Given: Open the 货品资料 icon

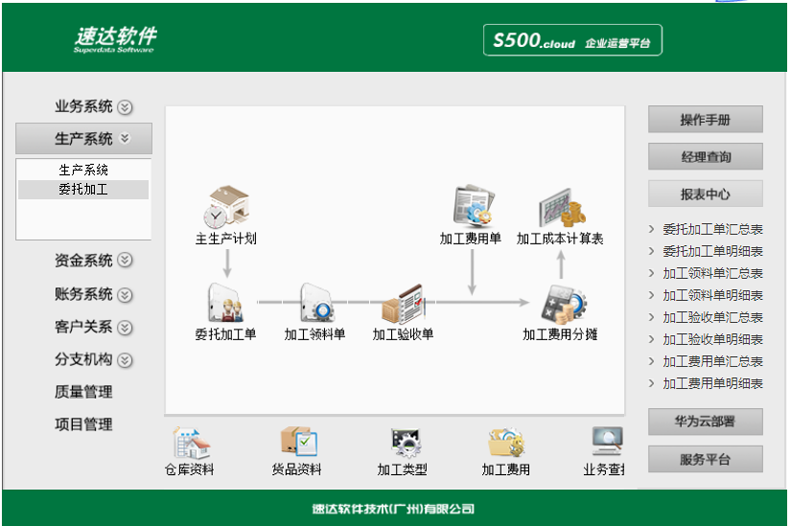Looking at the screenshot, I should coord(298,441).
